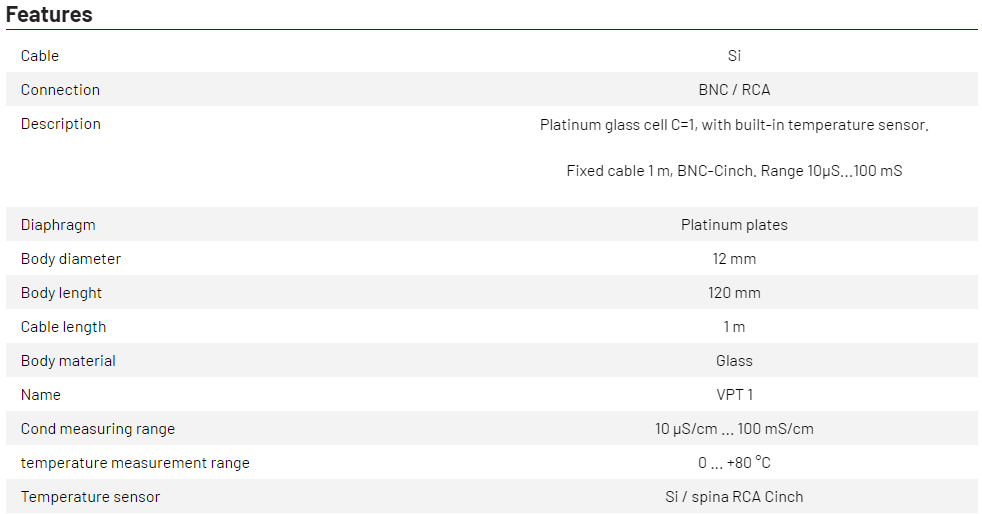Viewport: 982px width, 514px height.
Task: Select the Si / spina RCA Cinch value
Action: pyautogui.click(x=734, y=497)
